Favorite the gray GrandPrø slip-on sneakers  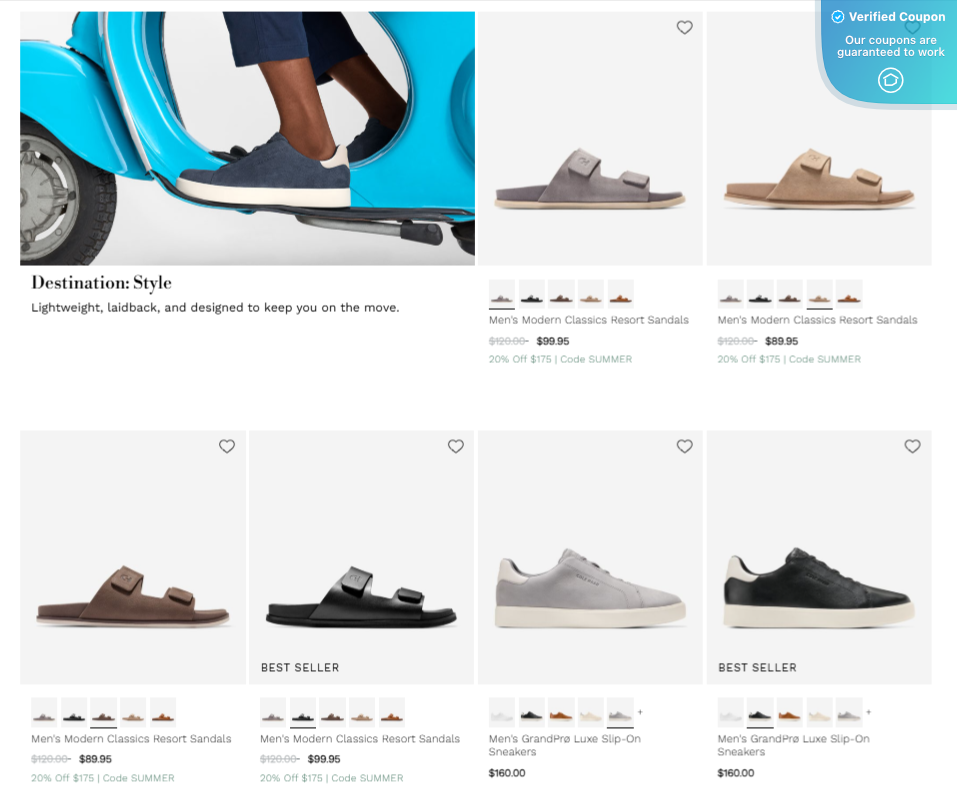[684, 447]
